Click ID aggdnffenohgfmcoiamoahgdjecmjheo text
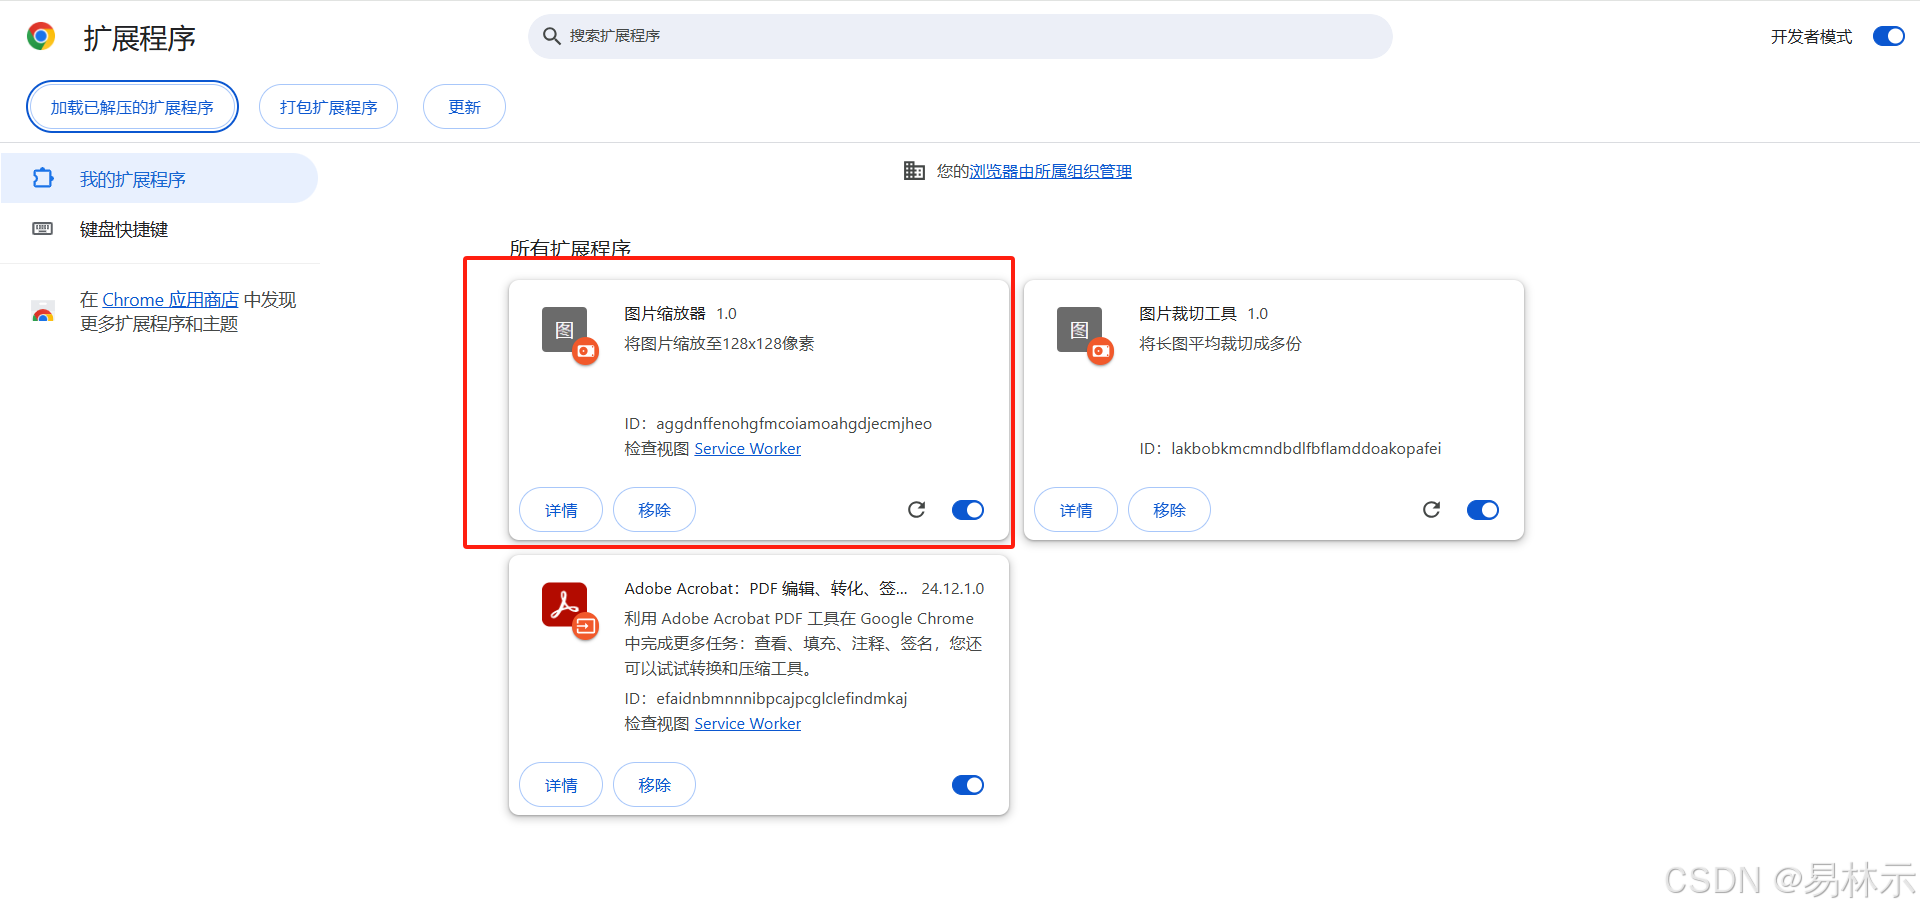 (778, 424)
